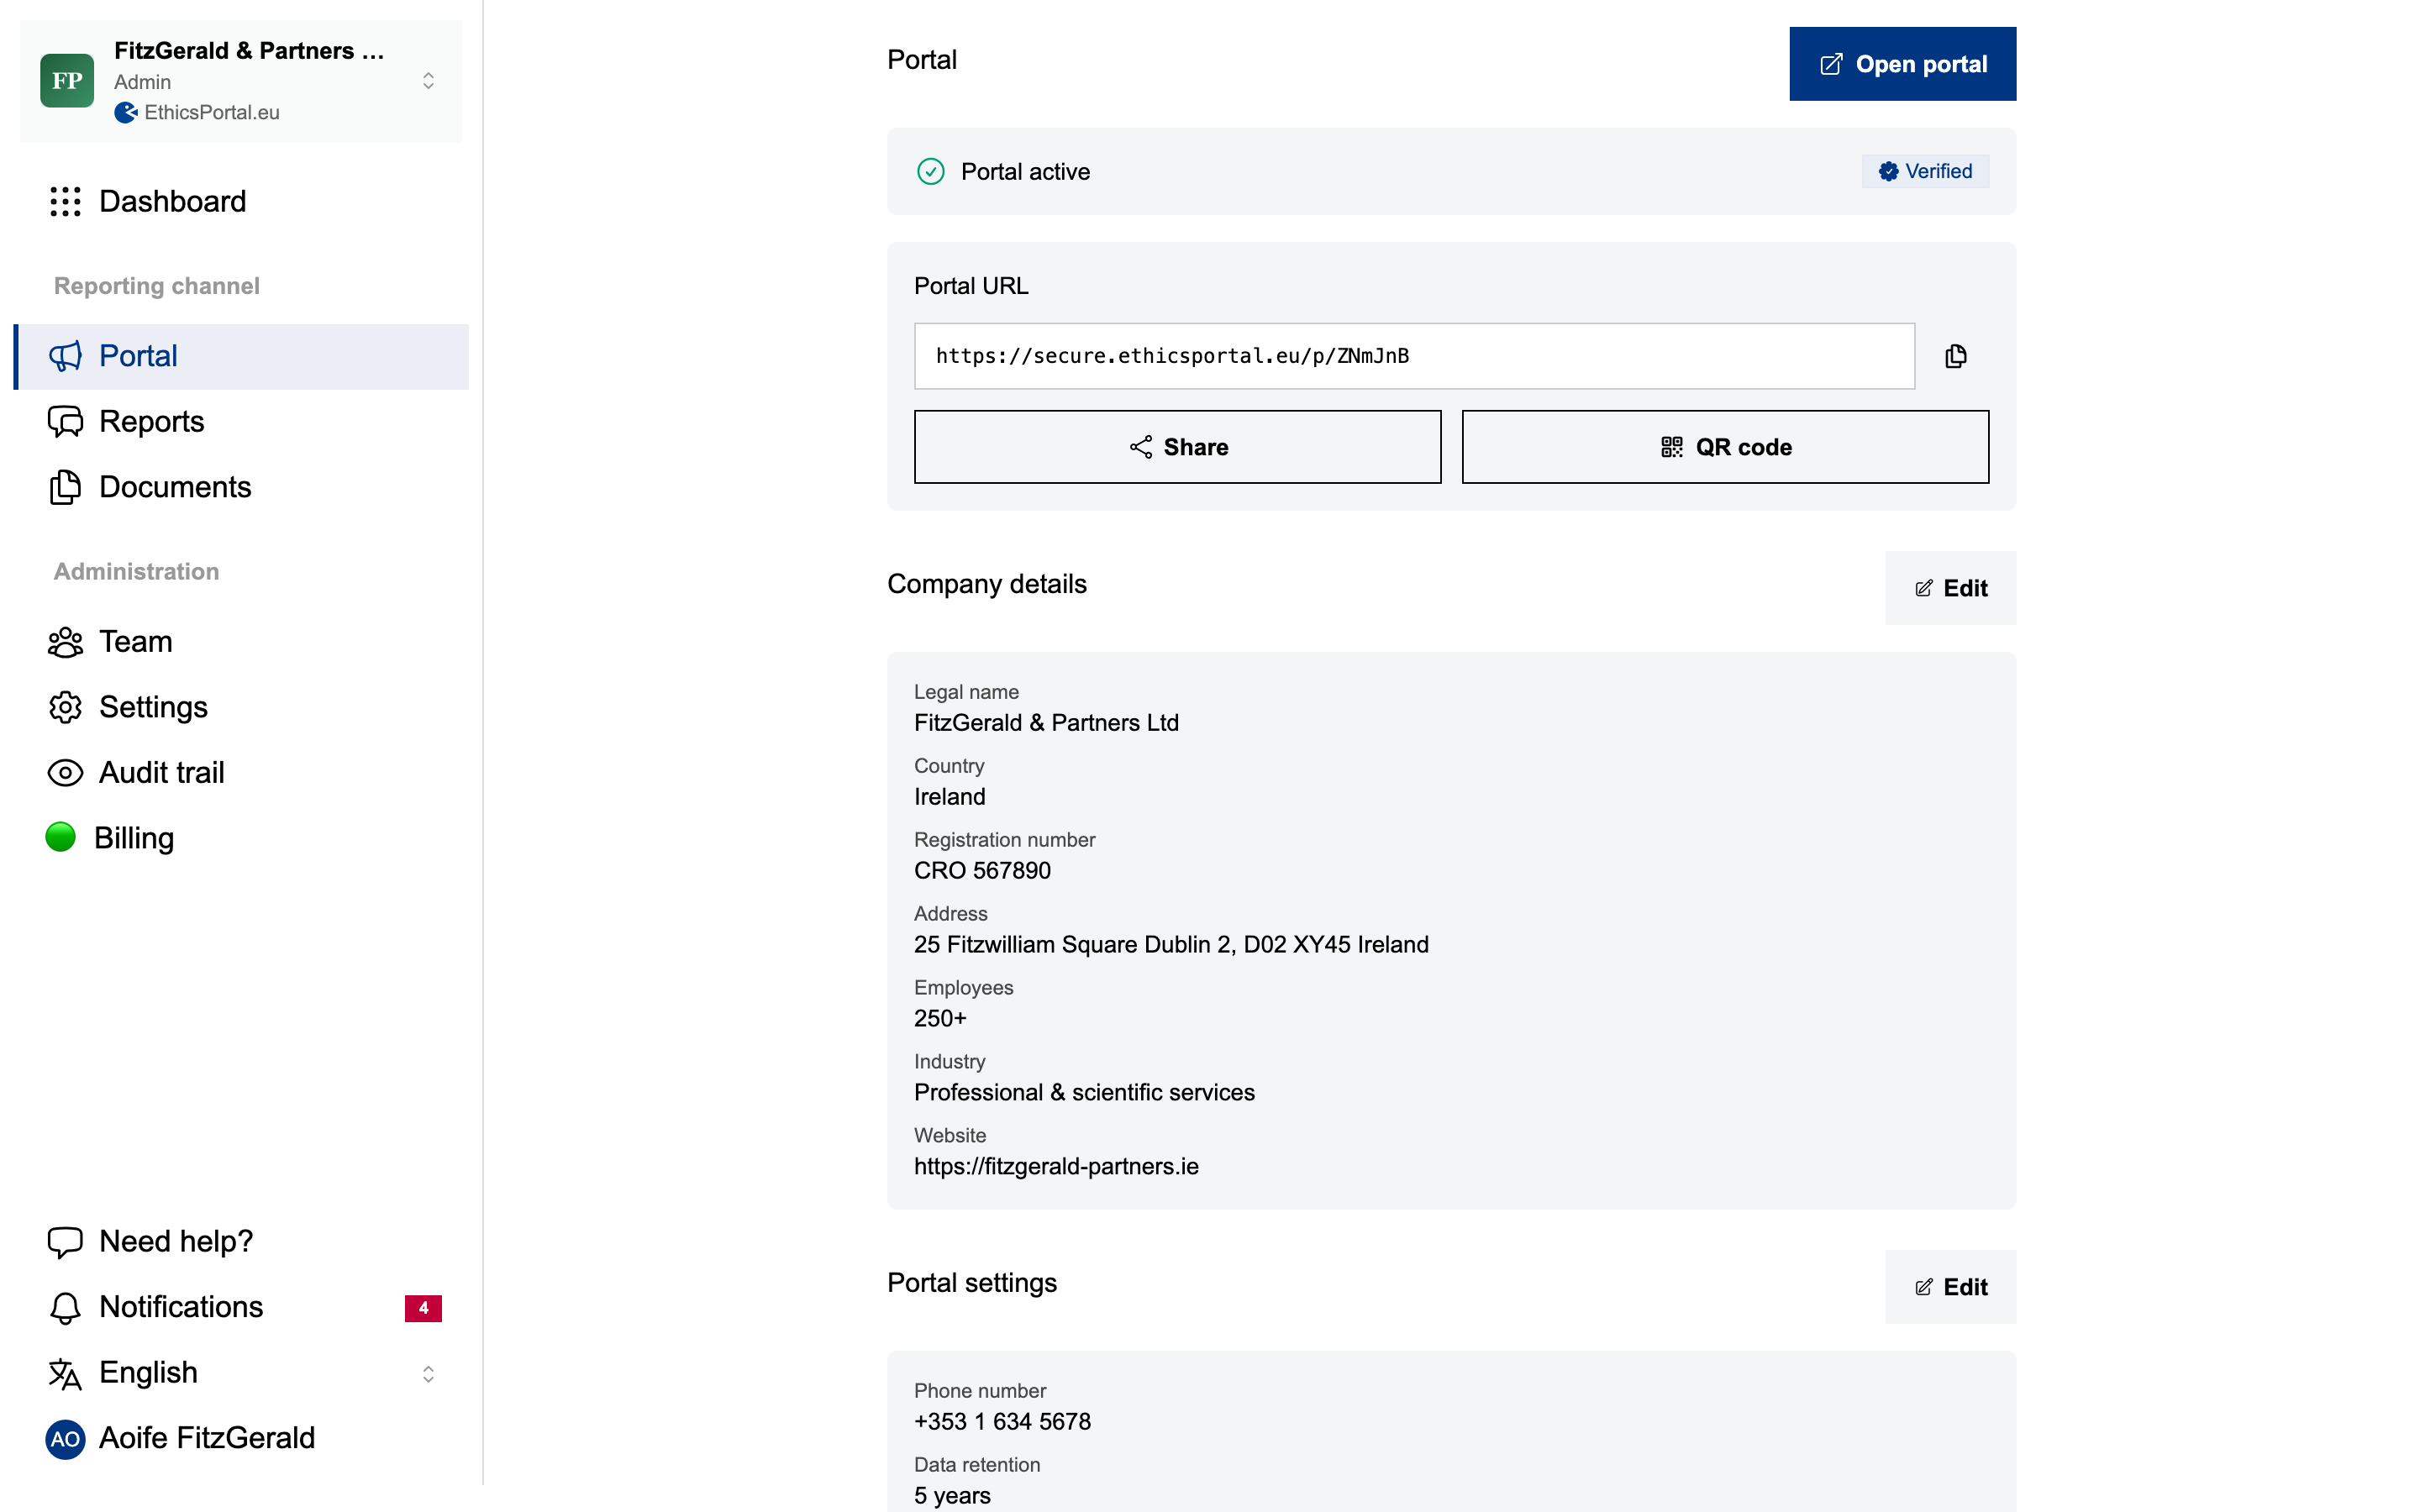The width and height of the screenshot is (2420, 1512).
Task: Open the English language selector
Action: point(241,1373)
